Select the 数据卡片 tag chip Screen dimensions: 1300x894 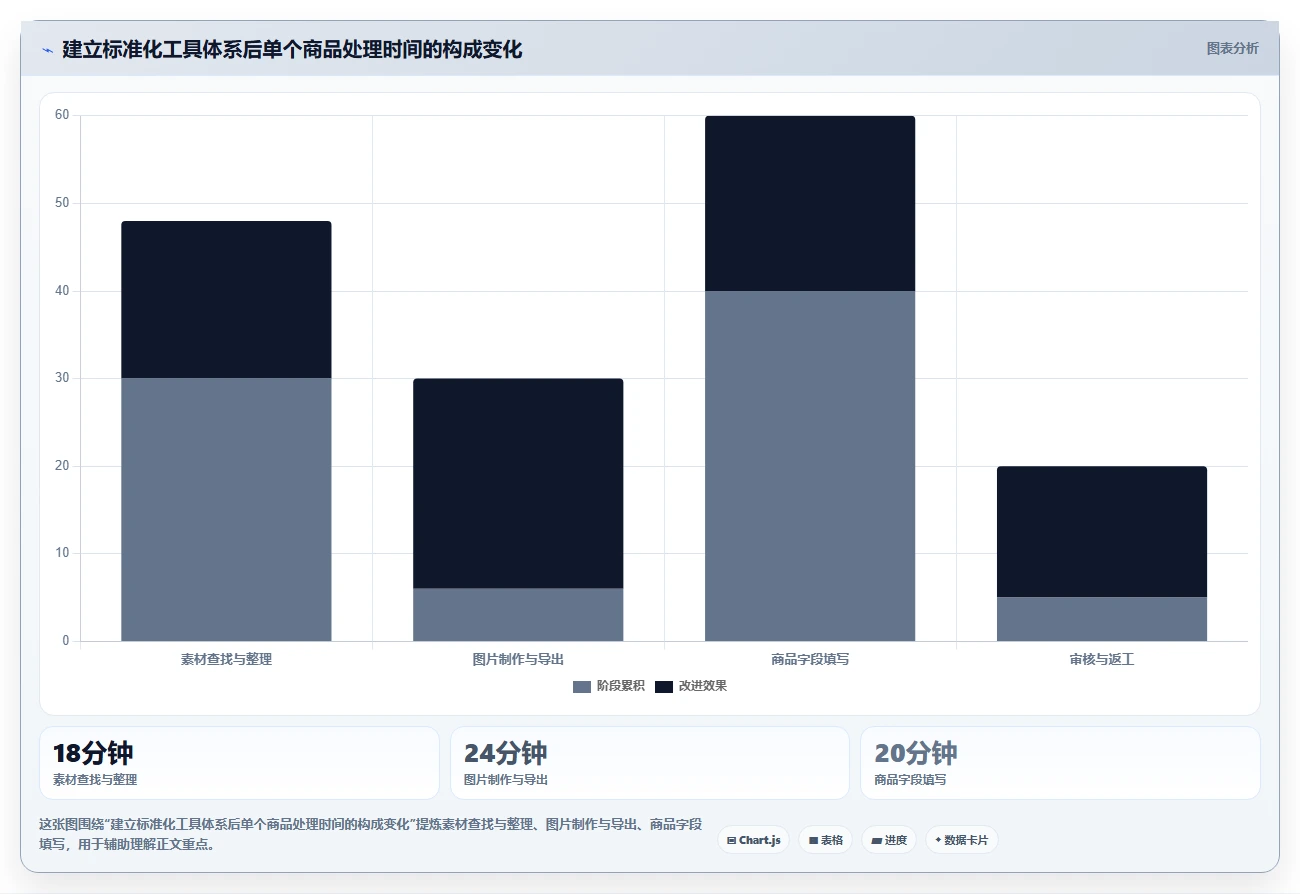(x=961, y=840)
